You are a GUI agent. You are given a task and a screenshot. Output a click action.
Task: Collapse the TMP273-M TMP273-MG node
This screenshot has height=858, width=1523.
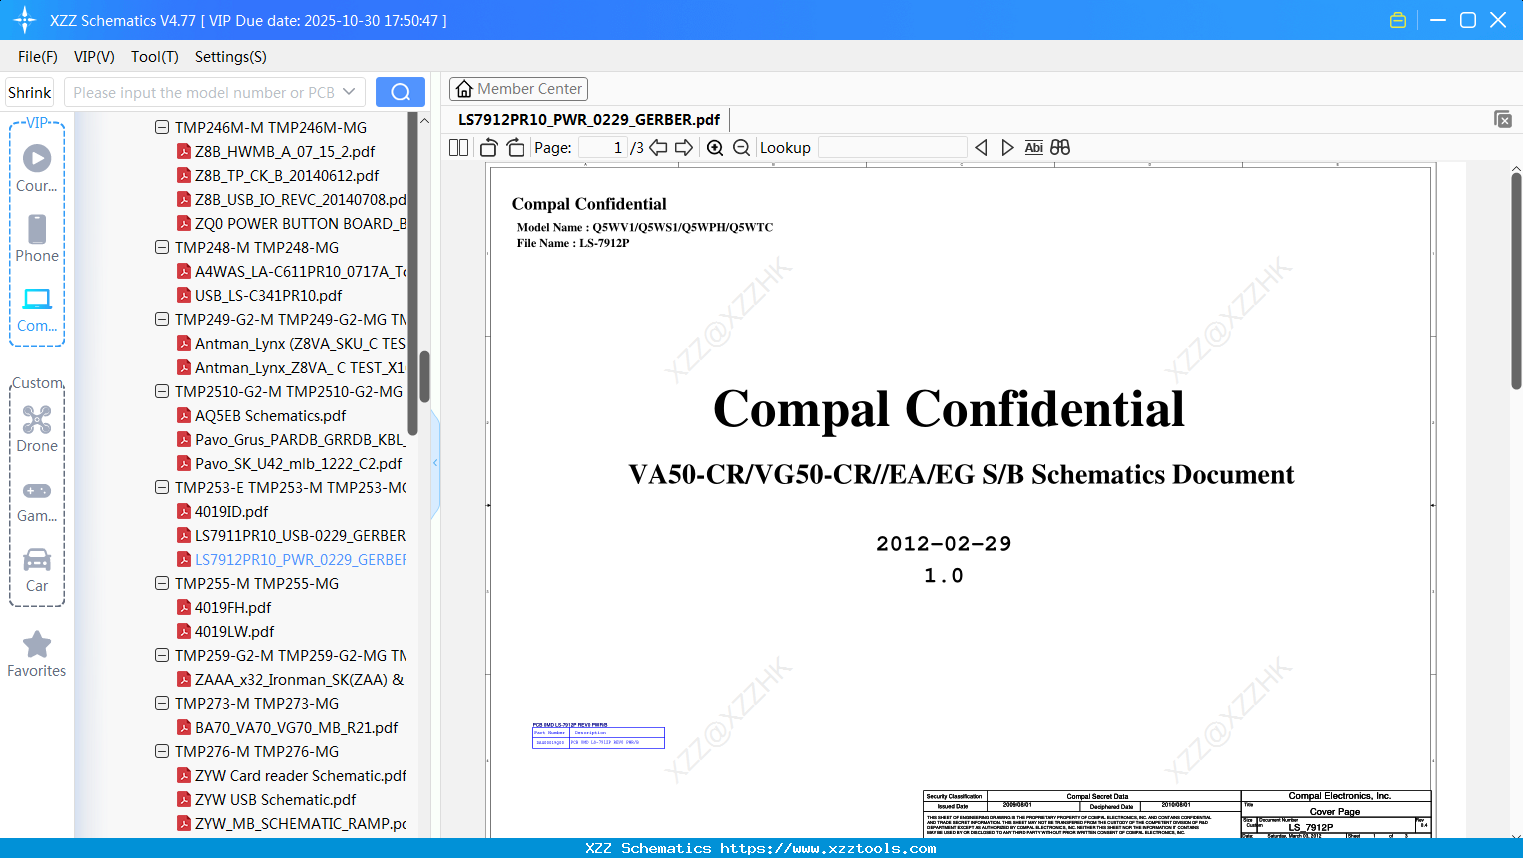point(162,704)
